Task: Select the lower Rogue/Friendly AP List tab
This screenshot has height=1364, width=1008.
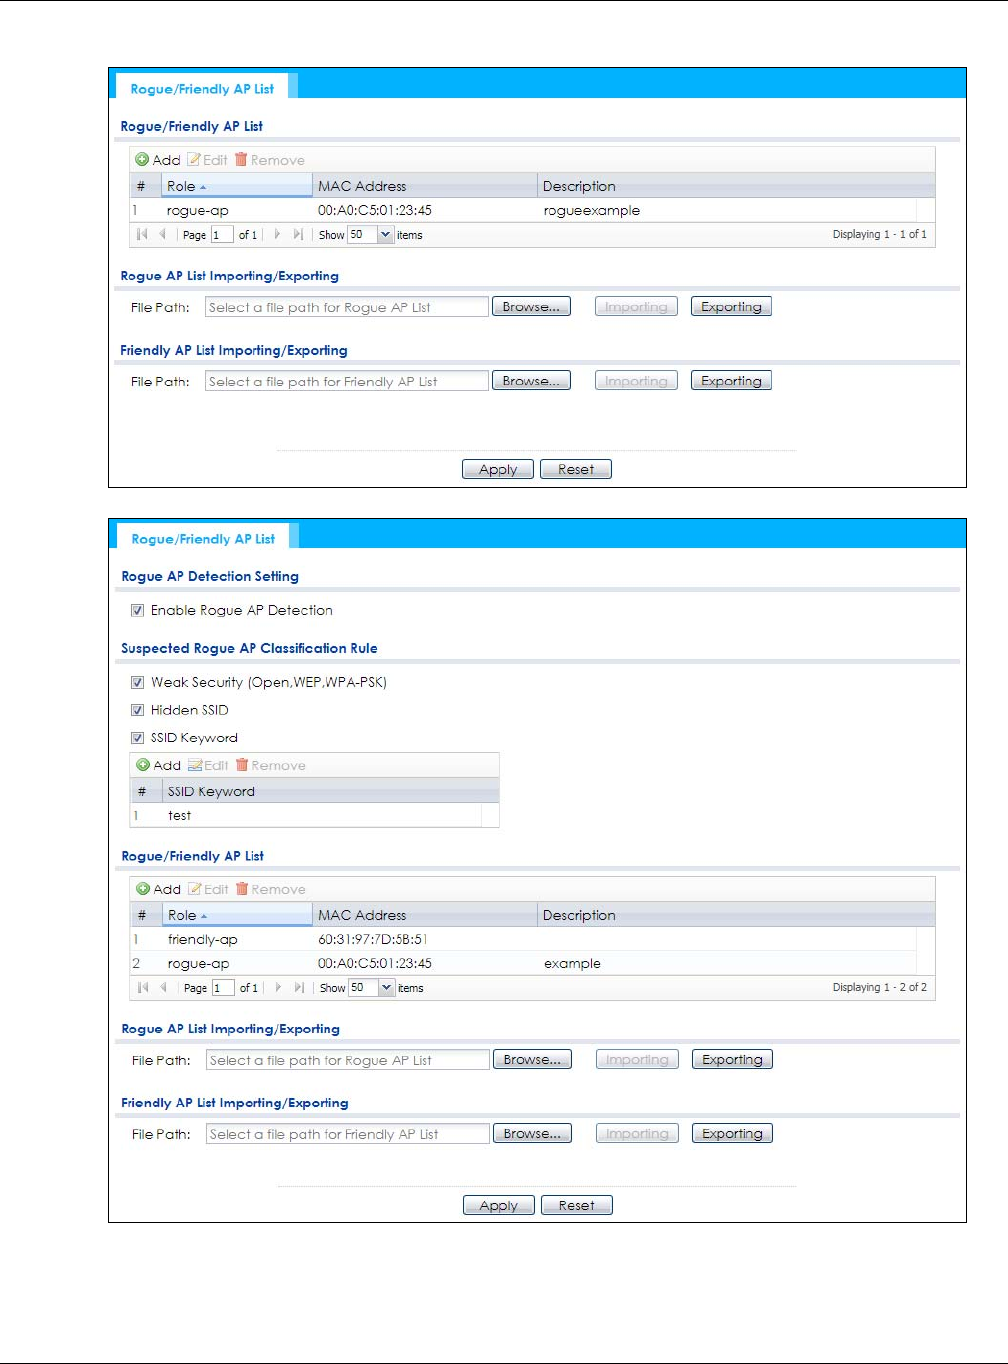Action: pos(203,538)
